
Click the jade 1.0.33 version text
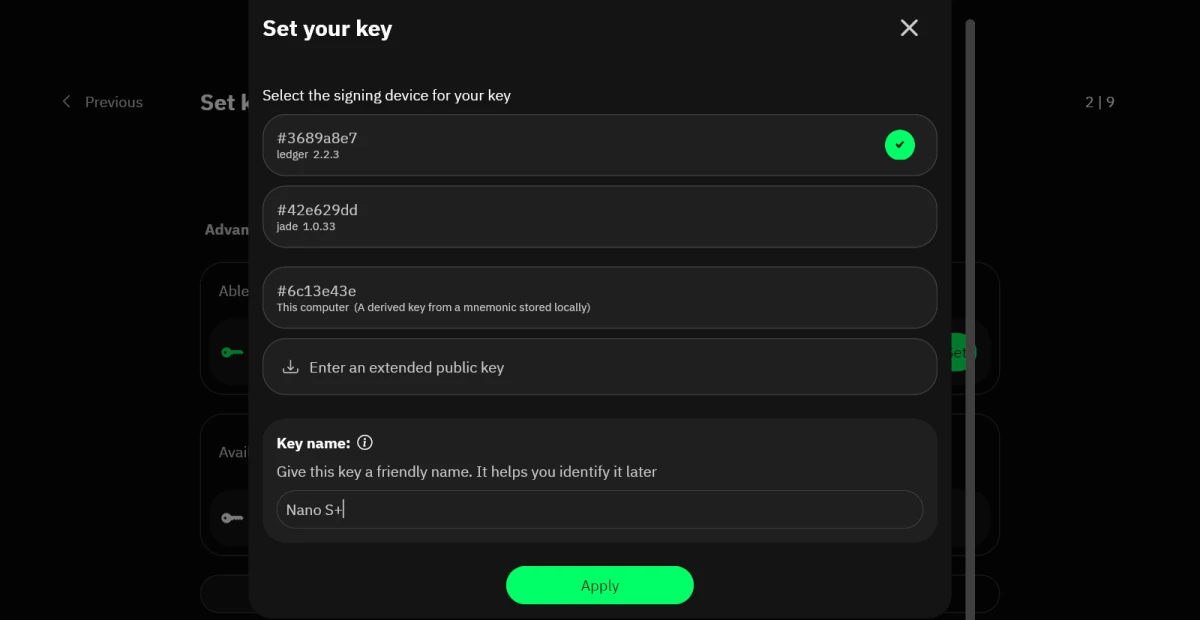pos(306,227)
